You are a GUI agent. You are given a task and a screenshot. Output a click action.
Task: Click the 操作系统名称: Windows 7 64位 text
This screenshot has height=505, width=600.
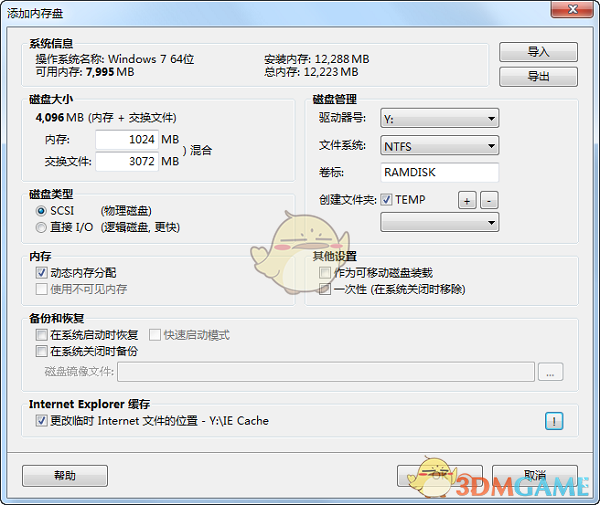tap(115, 59)
